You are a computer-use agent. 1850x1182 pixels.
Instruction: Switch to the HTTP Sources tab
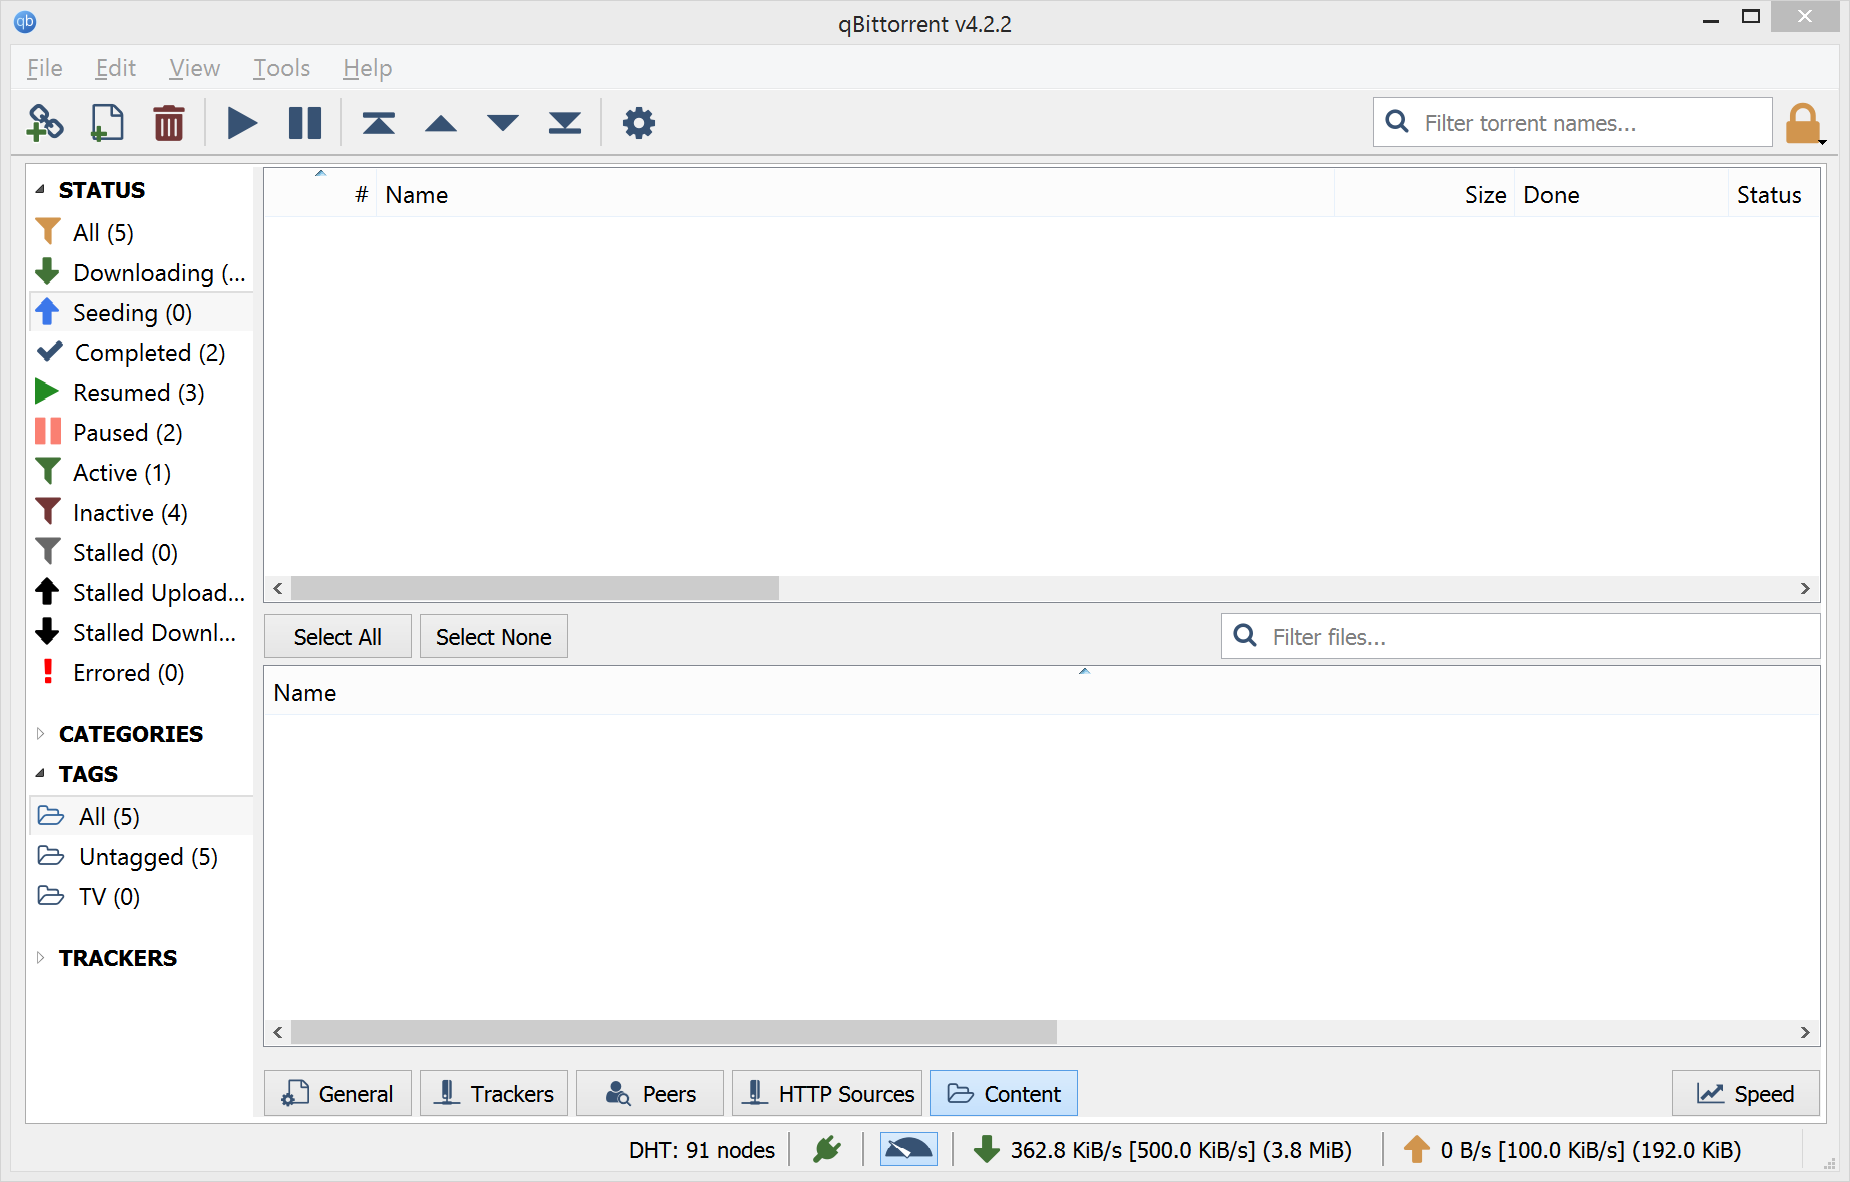pos(827,1093)
